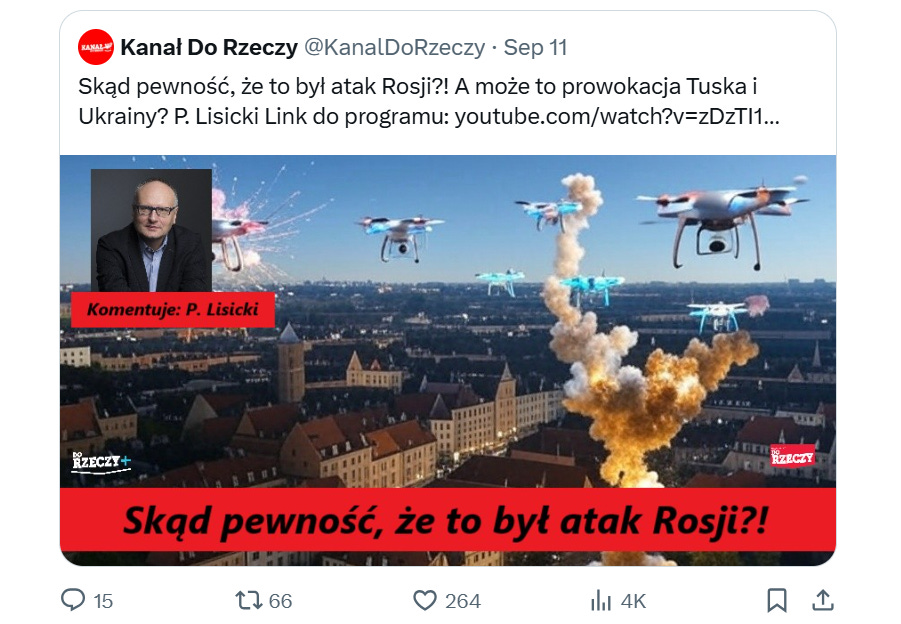Open the Kanał Do Rzeczy profile avatar
The height and width of the screenshot is (624, 901).
(96, 47)
